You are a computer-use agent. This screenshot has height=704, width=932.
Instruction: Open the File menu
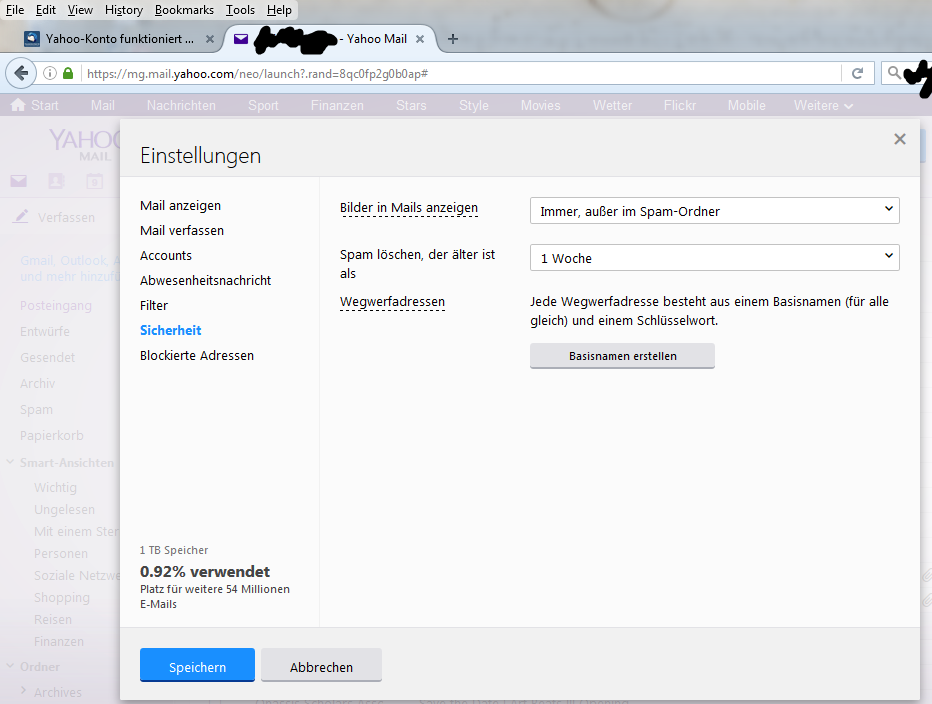pos(15,10)
